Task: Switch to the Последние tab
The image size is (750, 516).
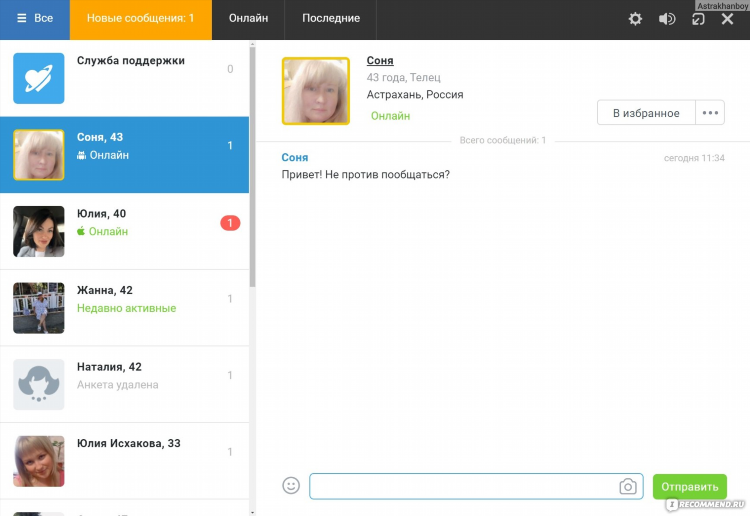Action: click(x=331, y=20)
